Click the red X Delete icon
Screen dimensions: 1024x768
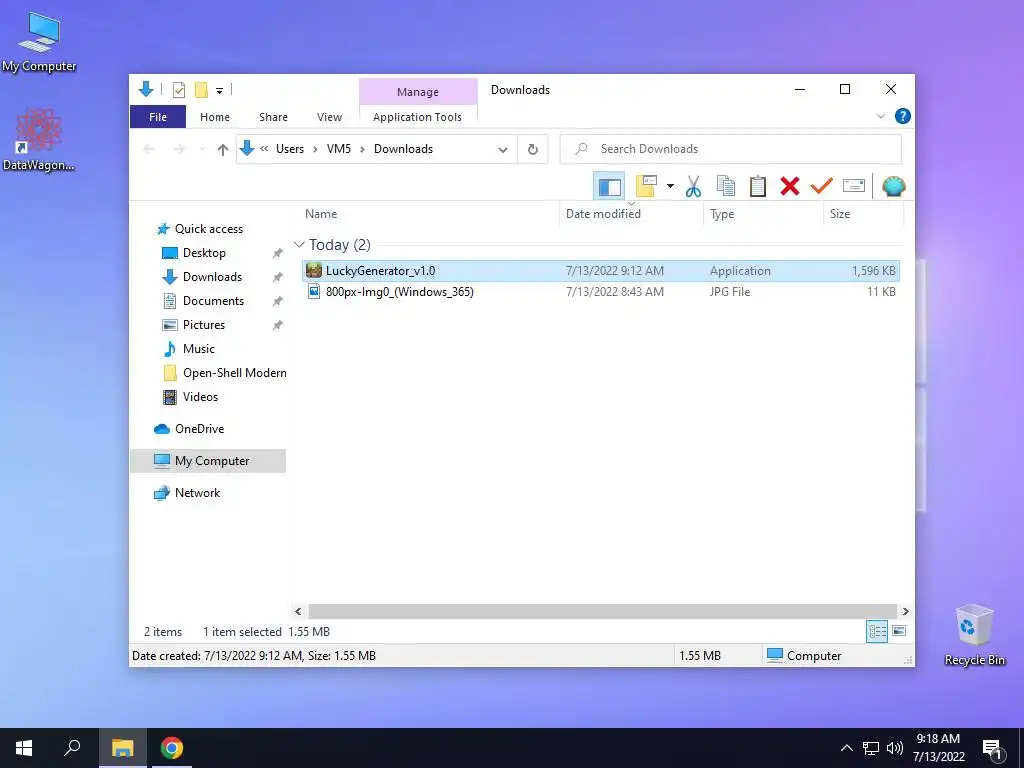[790, 186]
